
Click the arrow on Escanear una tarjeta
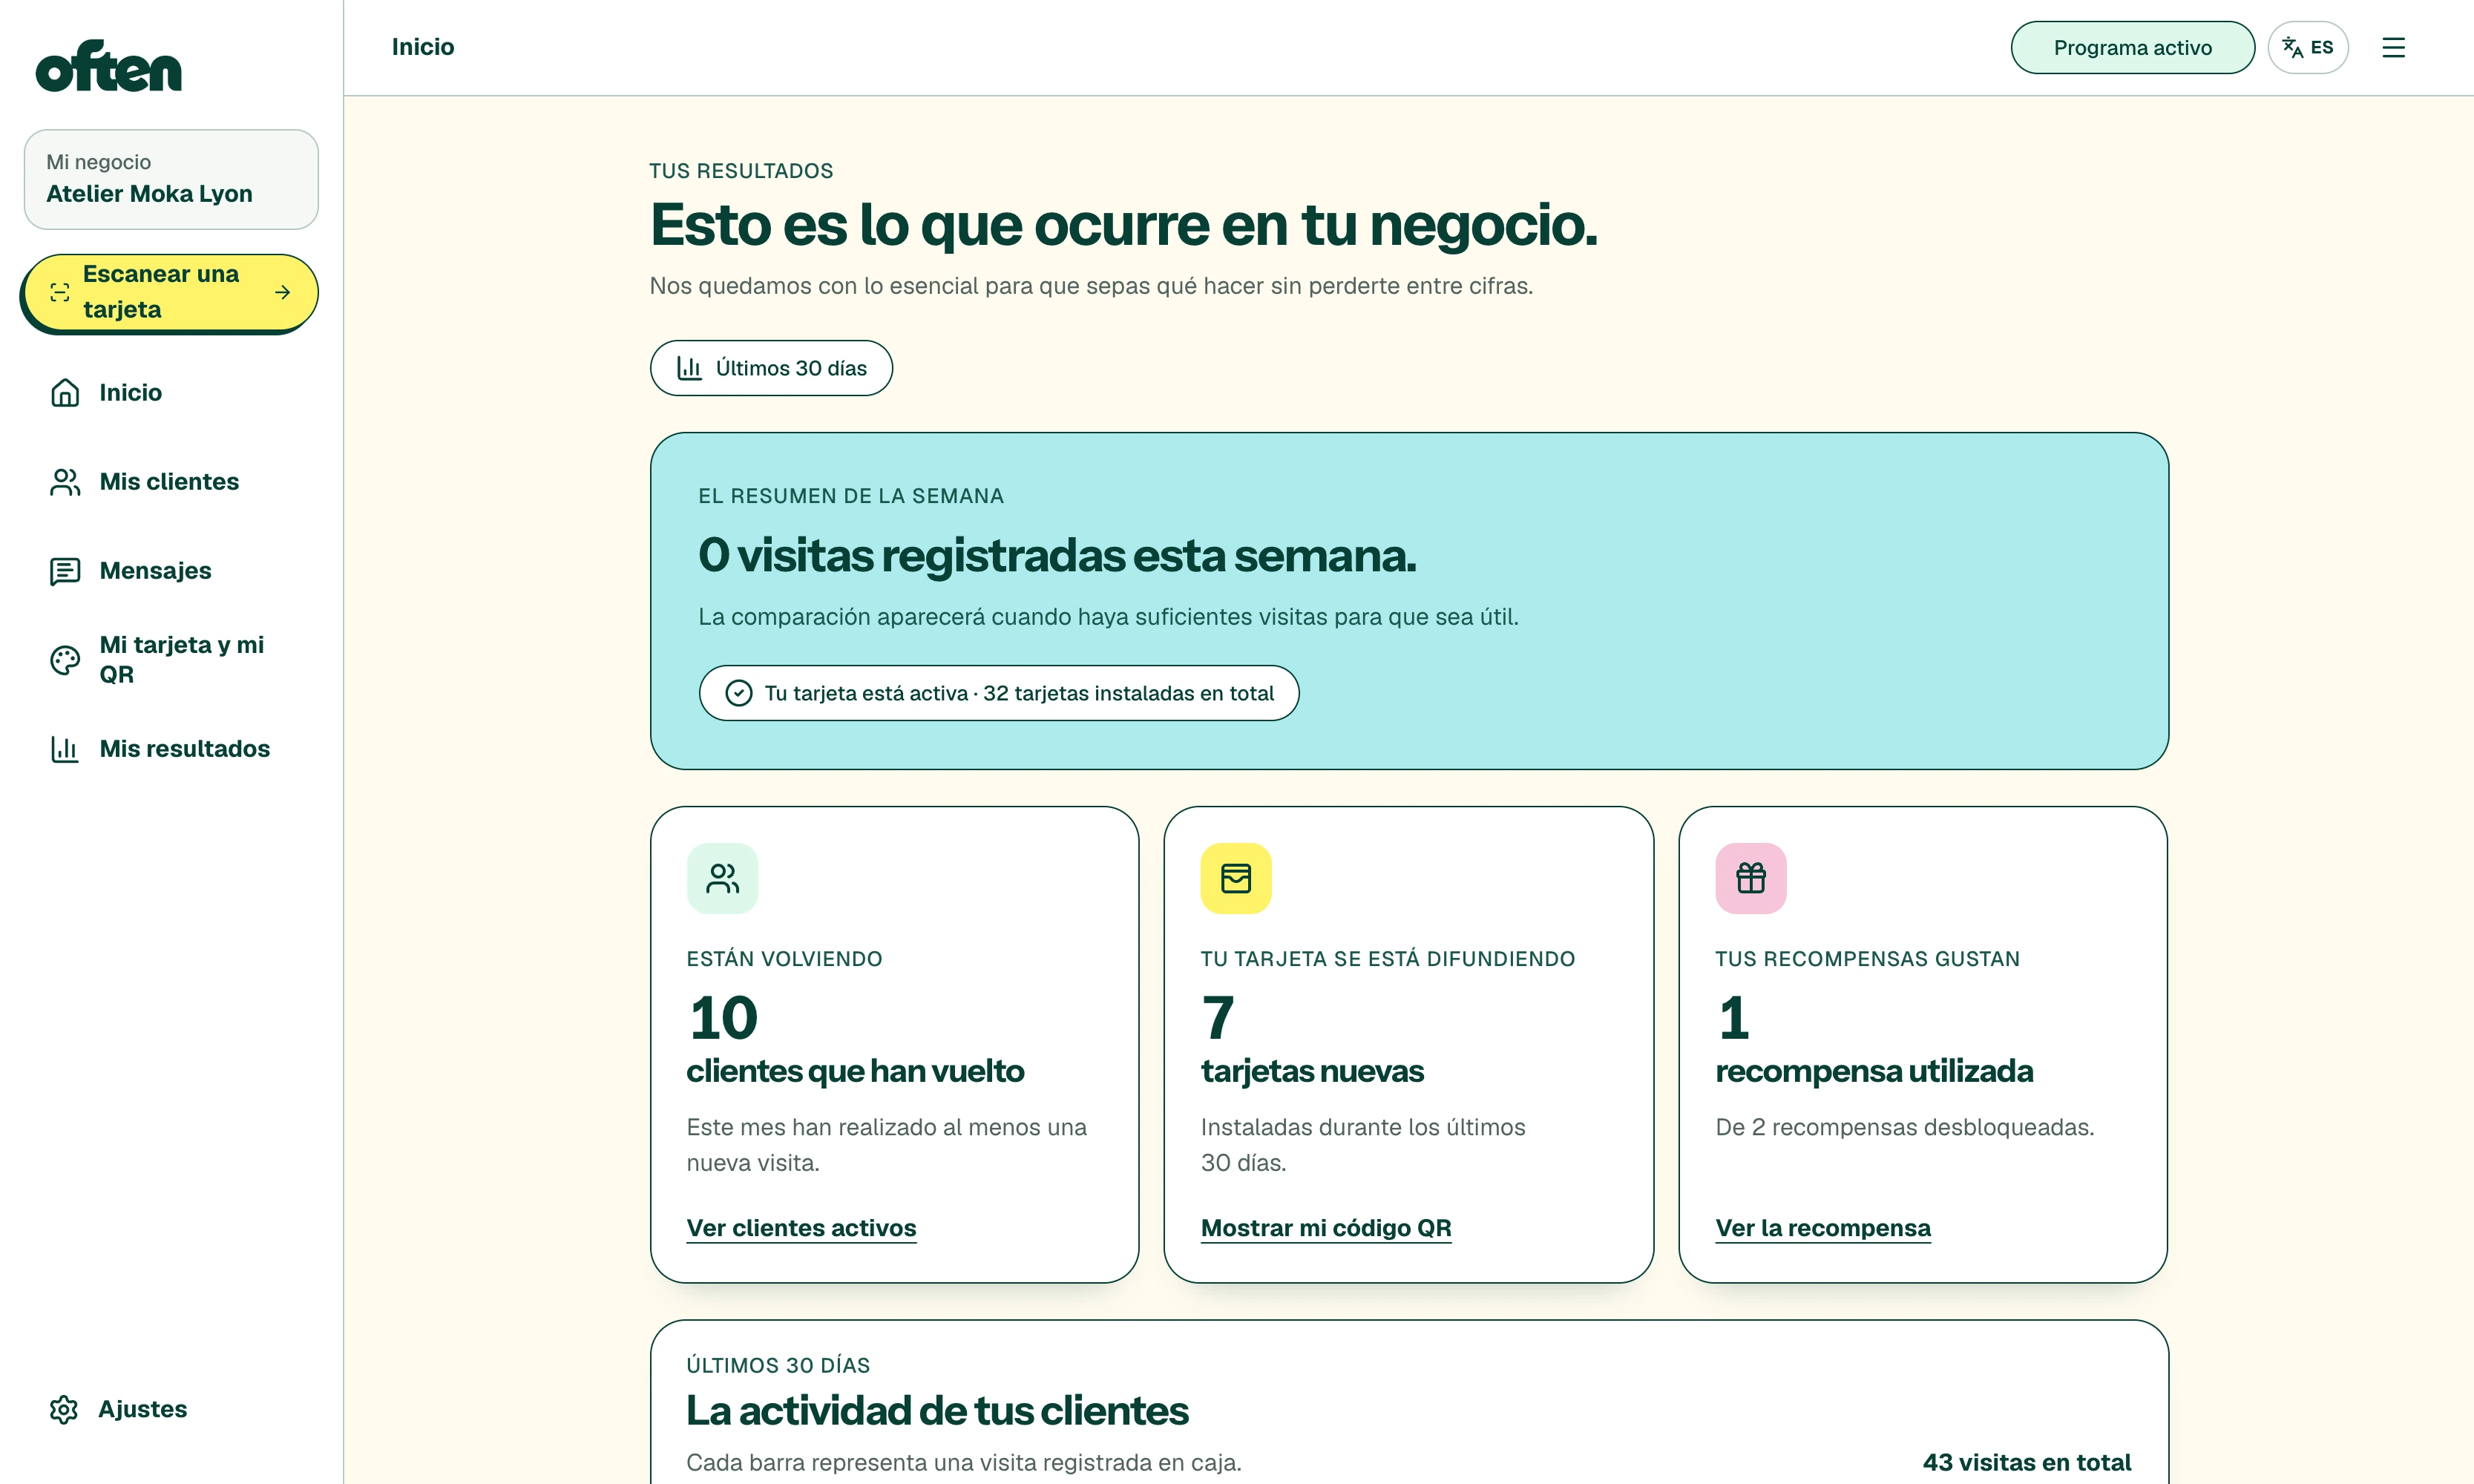click(283, 292)
